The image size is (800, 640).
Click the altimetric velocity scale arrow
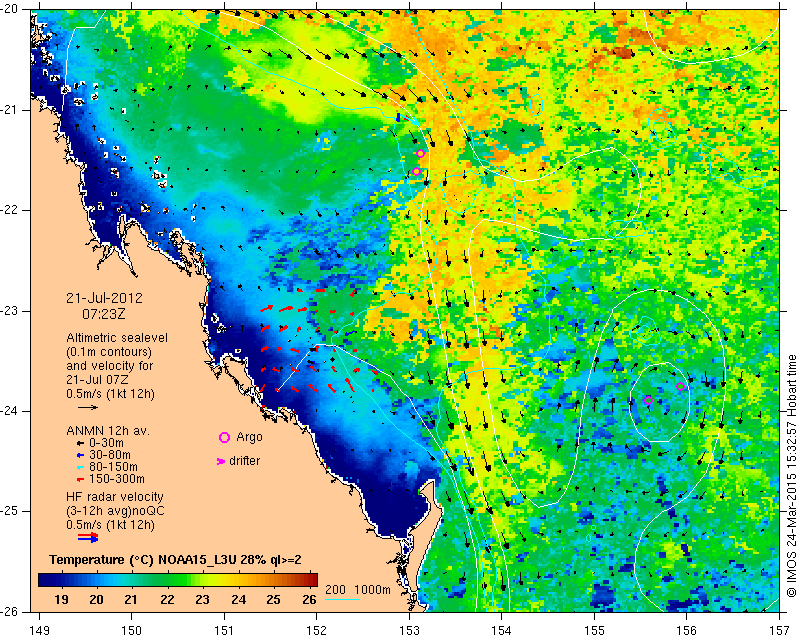(88, 407)
